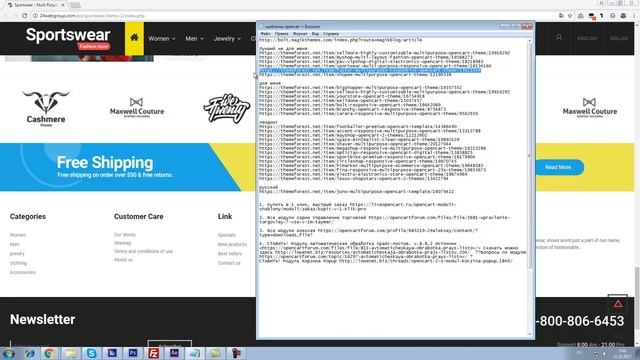Screen dimensions: 640x360
Task: Open After Effects from the taskbar
Action: 174,353
